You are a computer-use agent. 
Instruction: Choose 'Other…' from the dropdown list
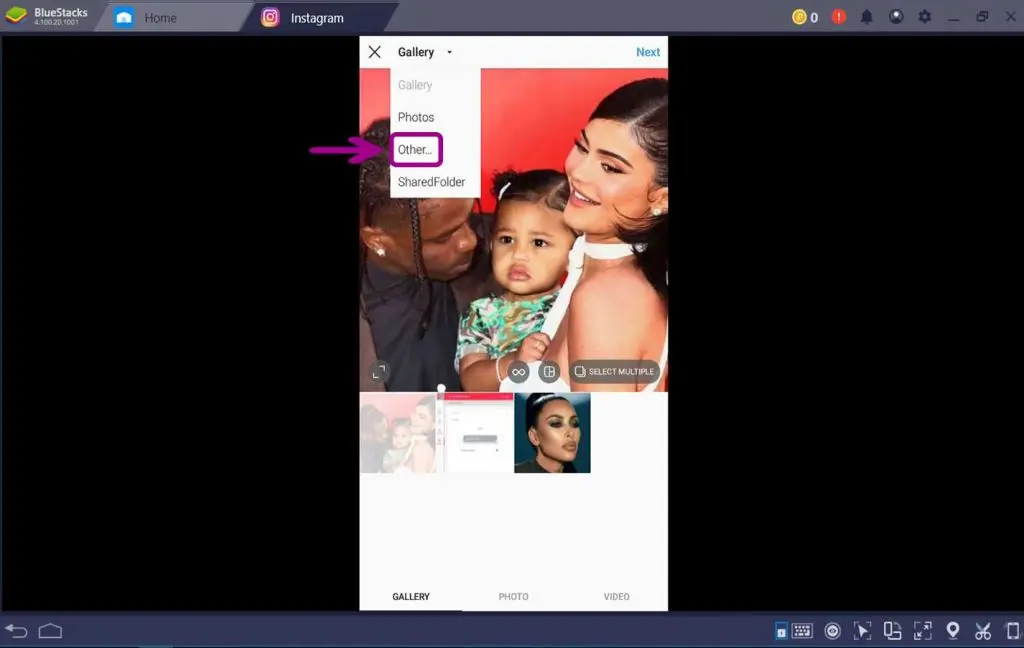415,150
